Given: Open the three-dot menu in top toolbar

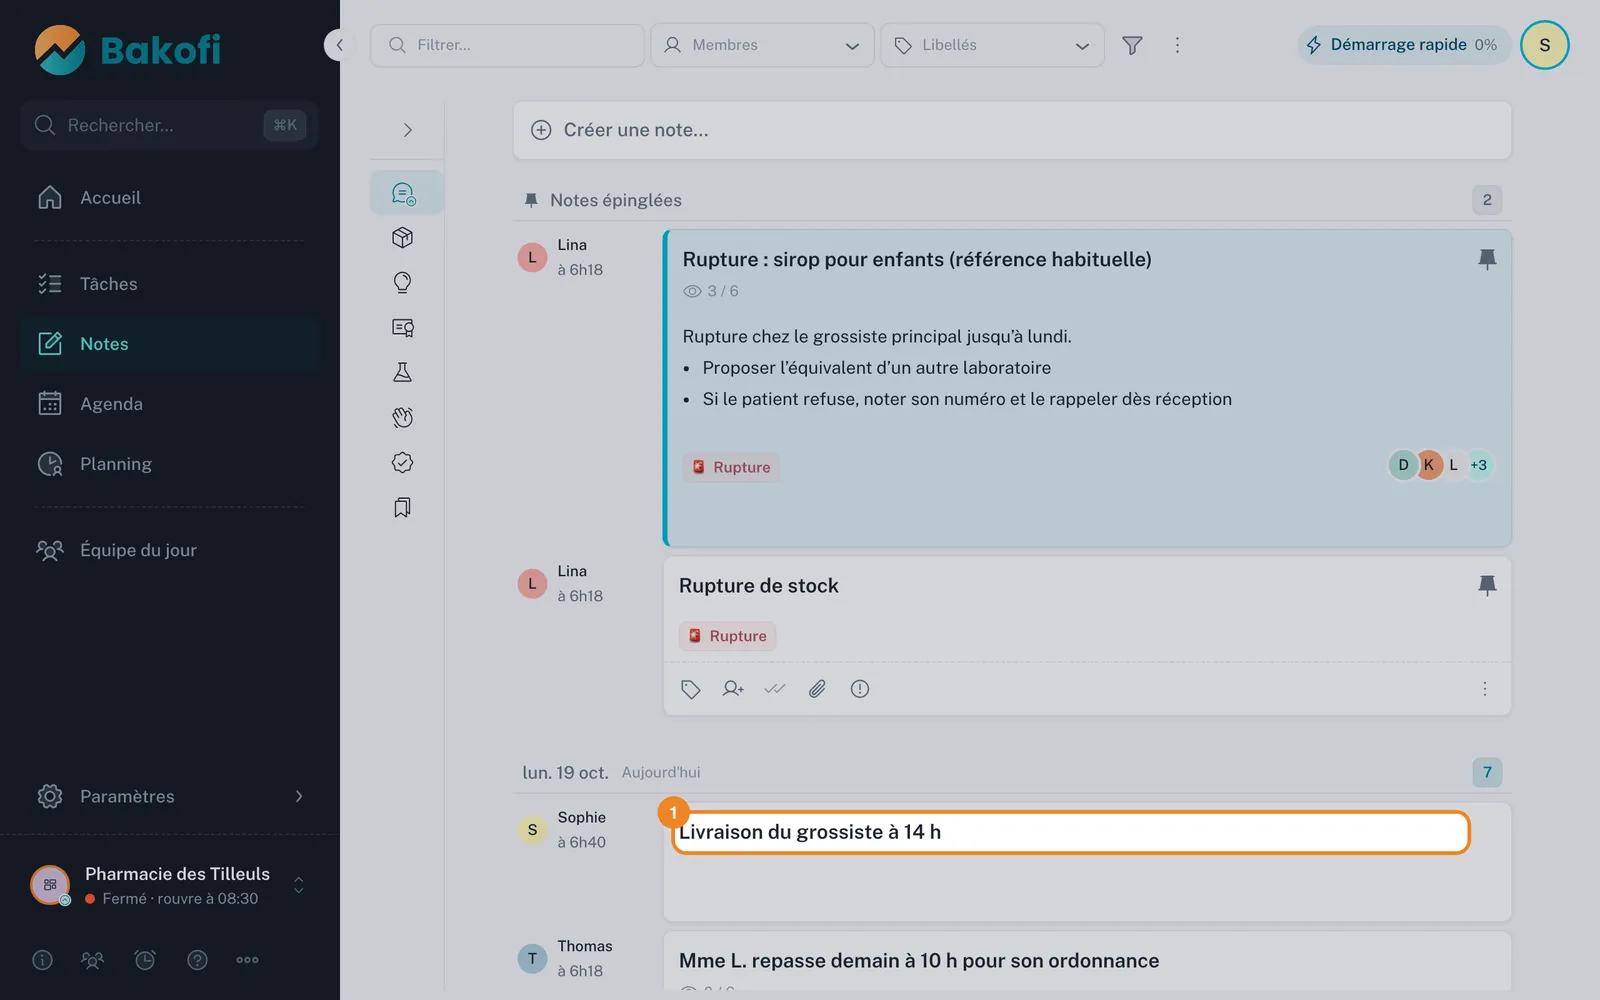Looking at the screenshot, I should [1177, 45].
